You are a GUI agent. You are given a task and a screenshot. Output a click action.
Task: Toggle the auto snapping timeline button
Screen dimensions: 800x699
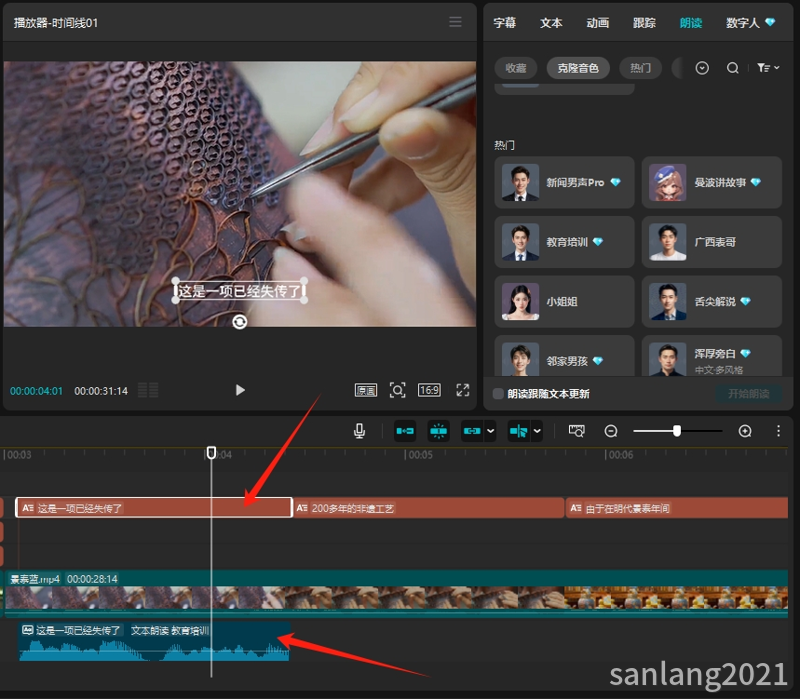pyautogui.click(x=438, y=431)
